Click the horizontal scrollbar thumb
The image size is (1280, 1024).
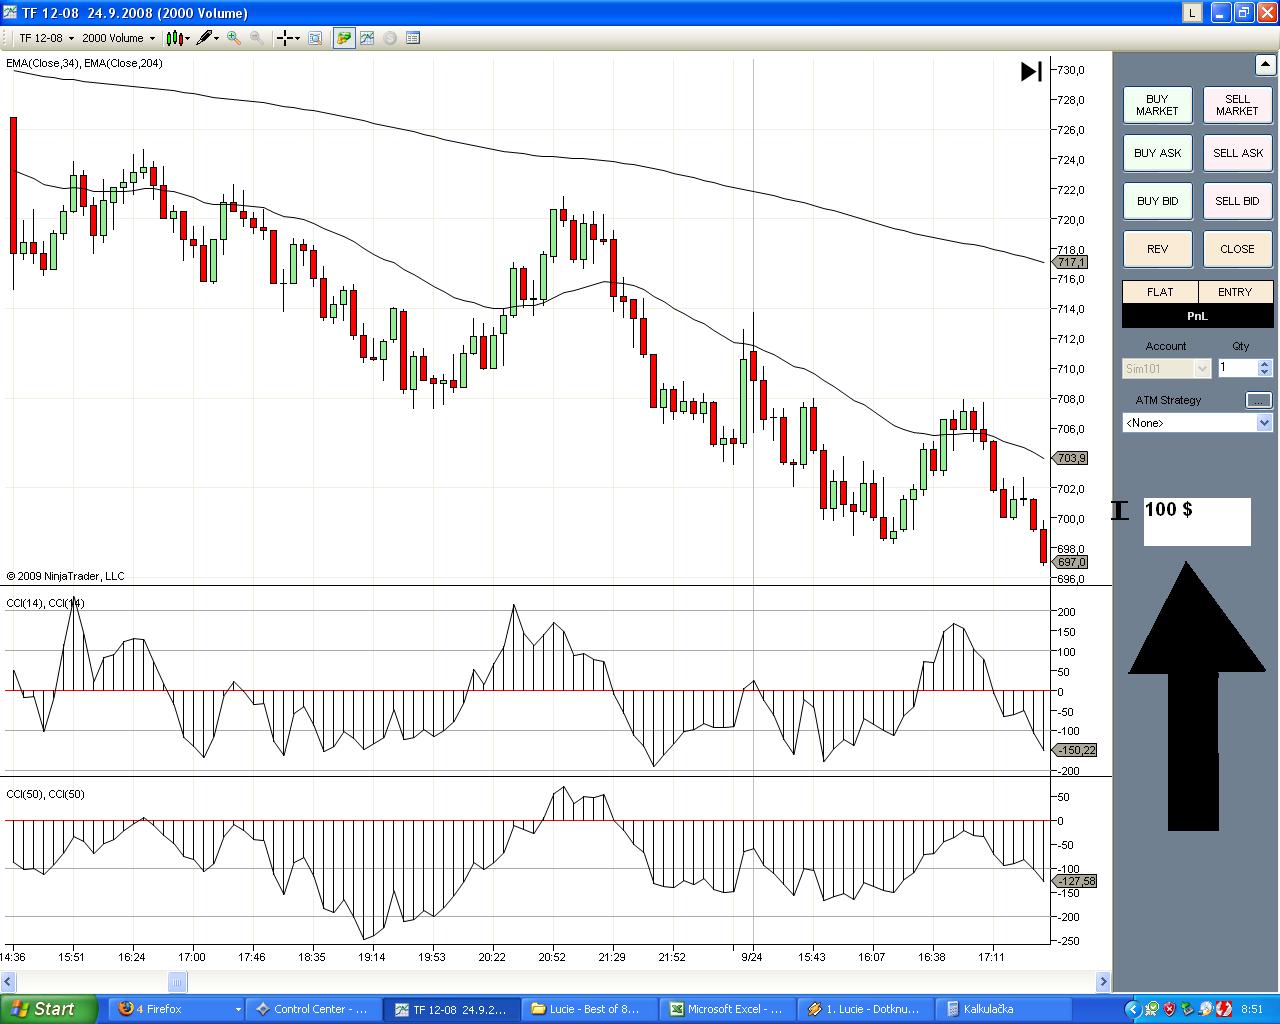(177, 981)
